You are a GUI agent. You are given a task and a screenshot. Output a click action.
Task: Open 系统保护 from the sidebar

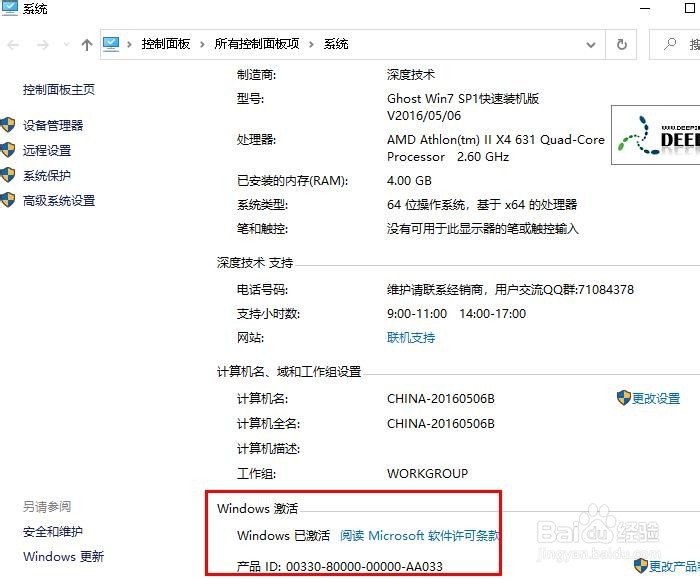pos(47,175)
